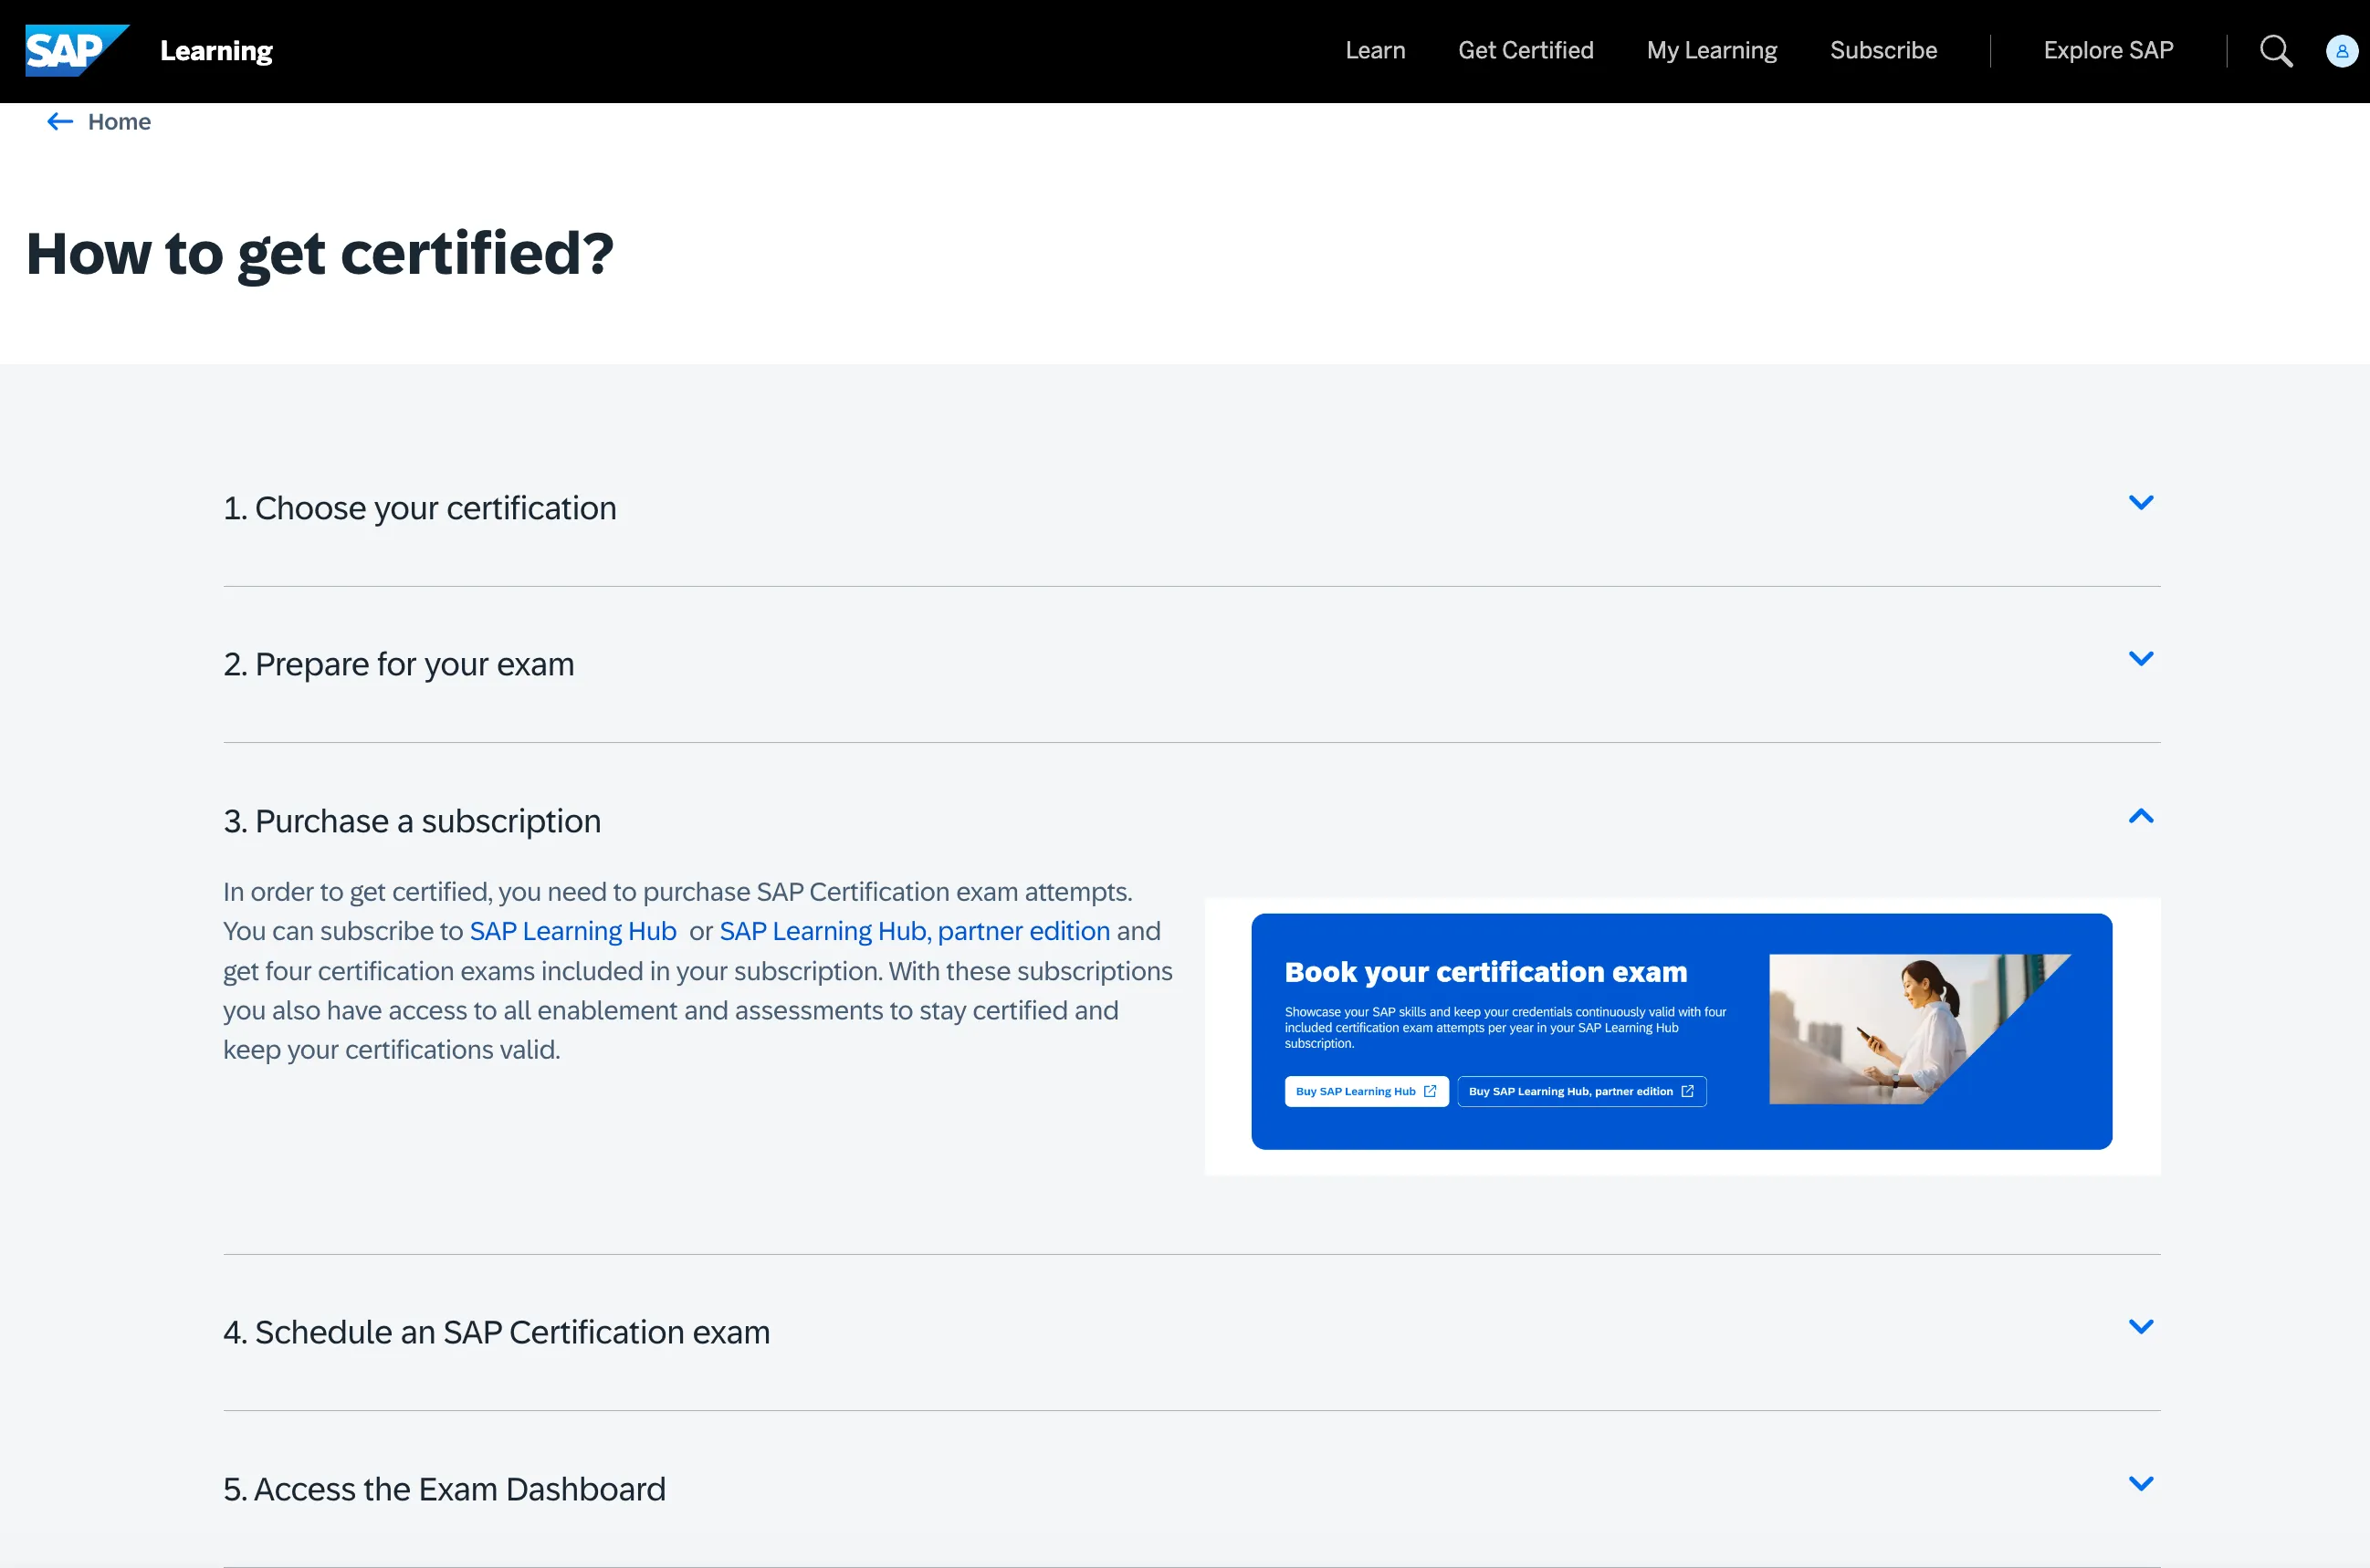Expand Schedule an SAP Certification exam chevron

point(2140,1327)
